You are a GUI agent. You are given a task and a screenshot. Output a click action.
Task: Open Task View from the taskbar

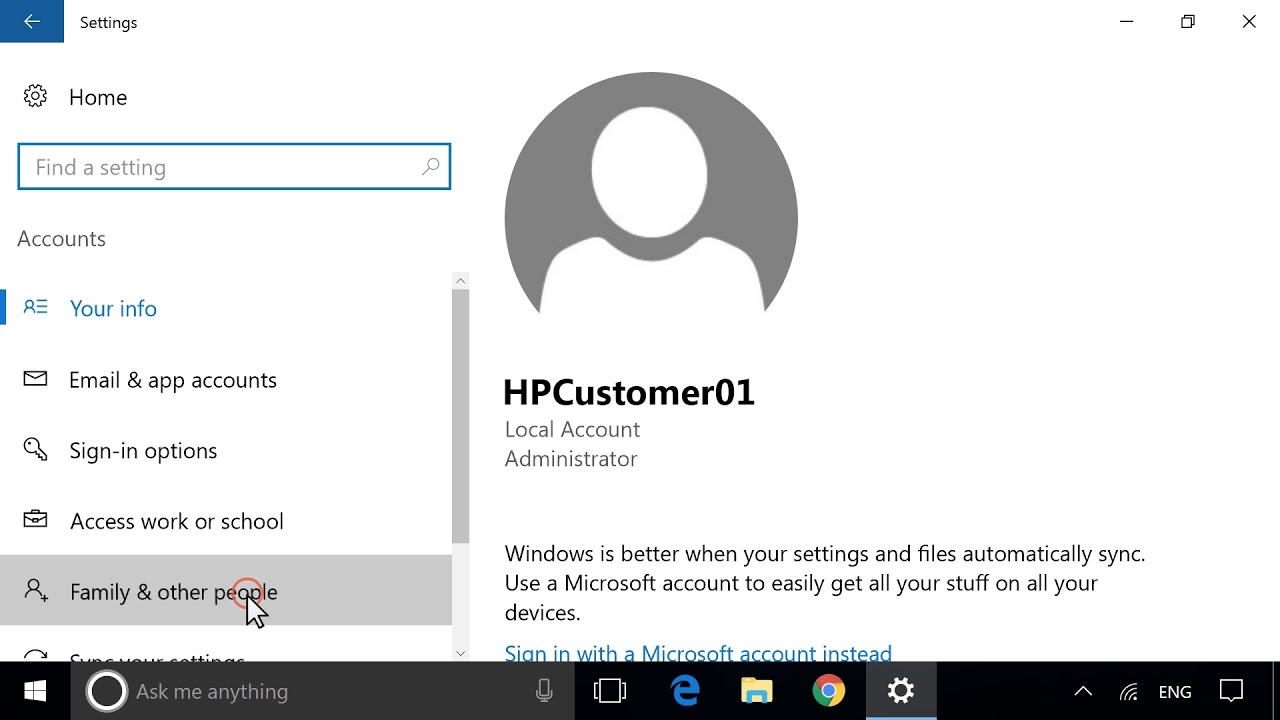(x=609, y=691)
